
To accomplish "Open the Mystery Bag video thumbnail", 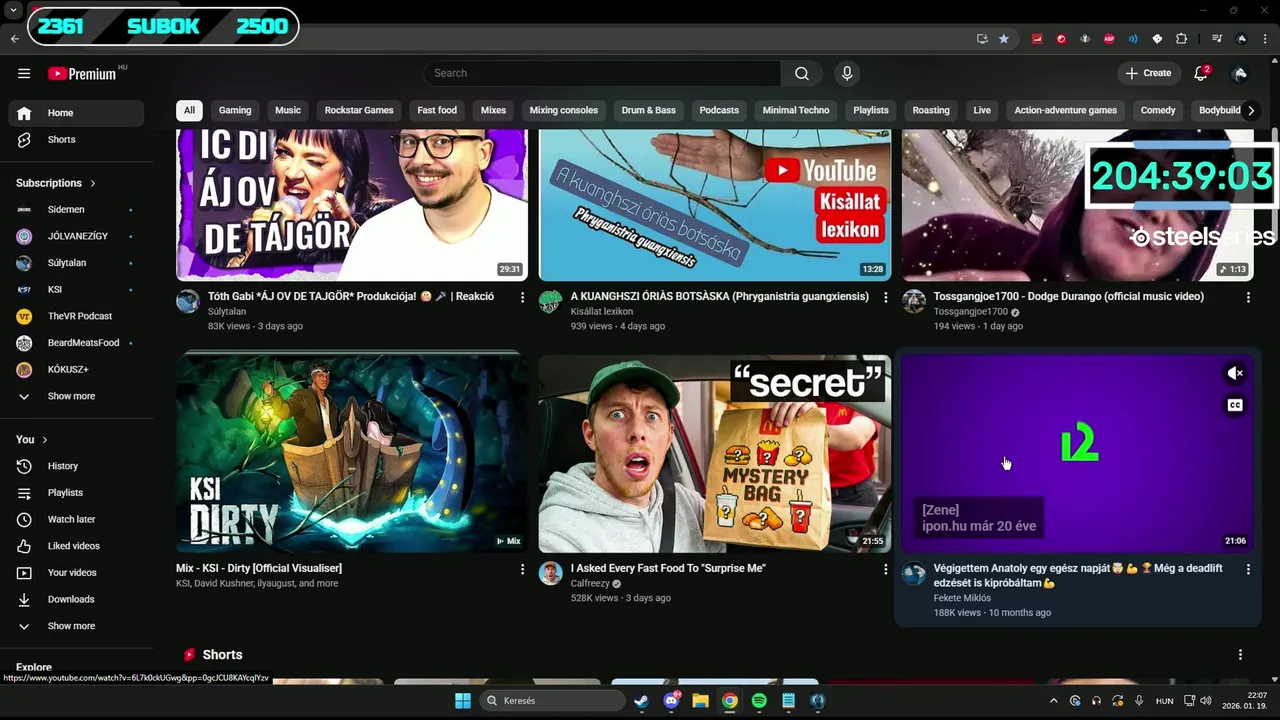I will [714, 454].
